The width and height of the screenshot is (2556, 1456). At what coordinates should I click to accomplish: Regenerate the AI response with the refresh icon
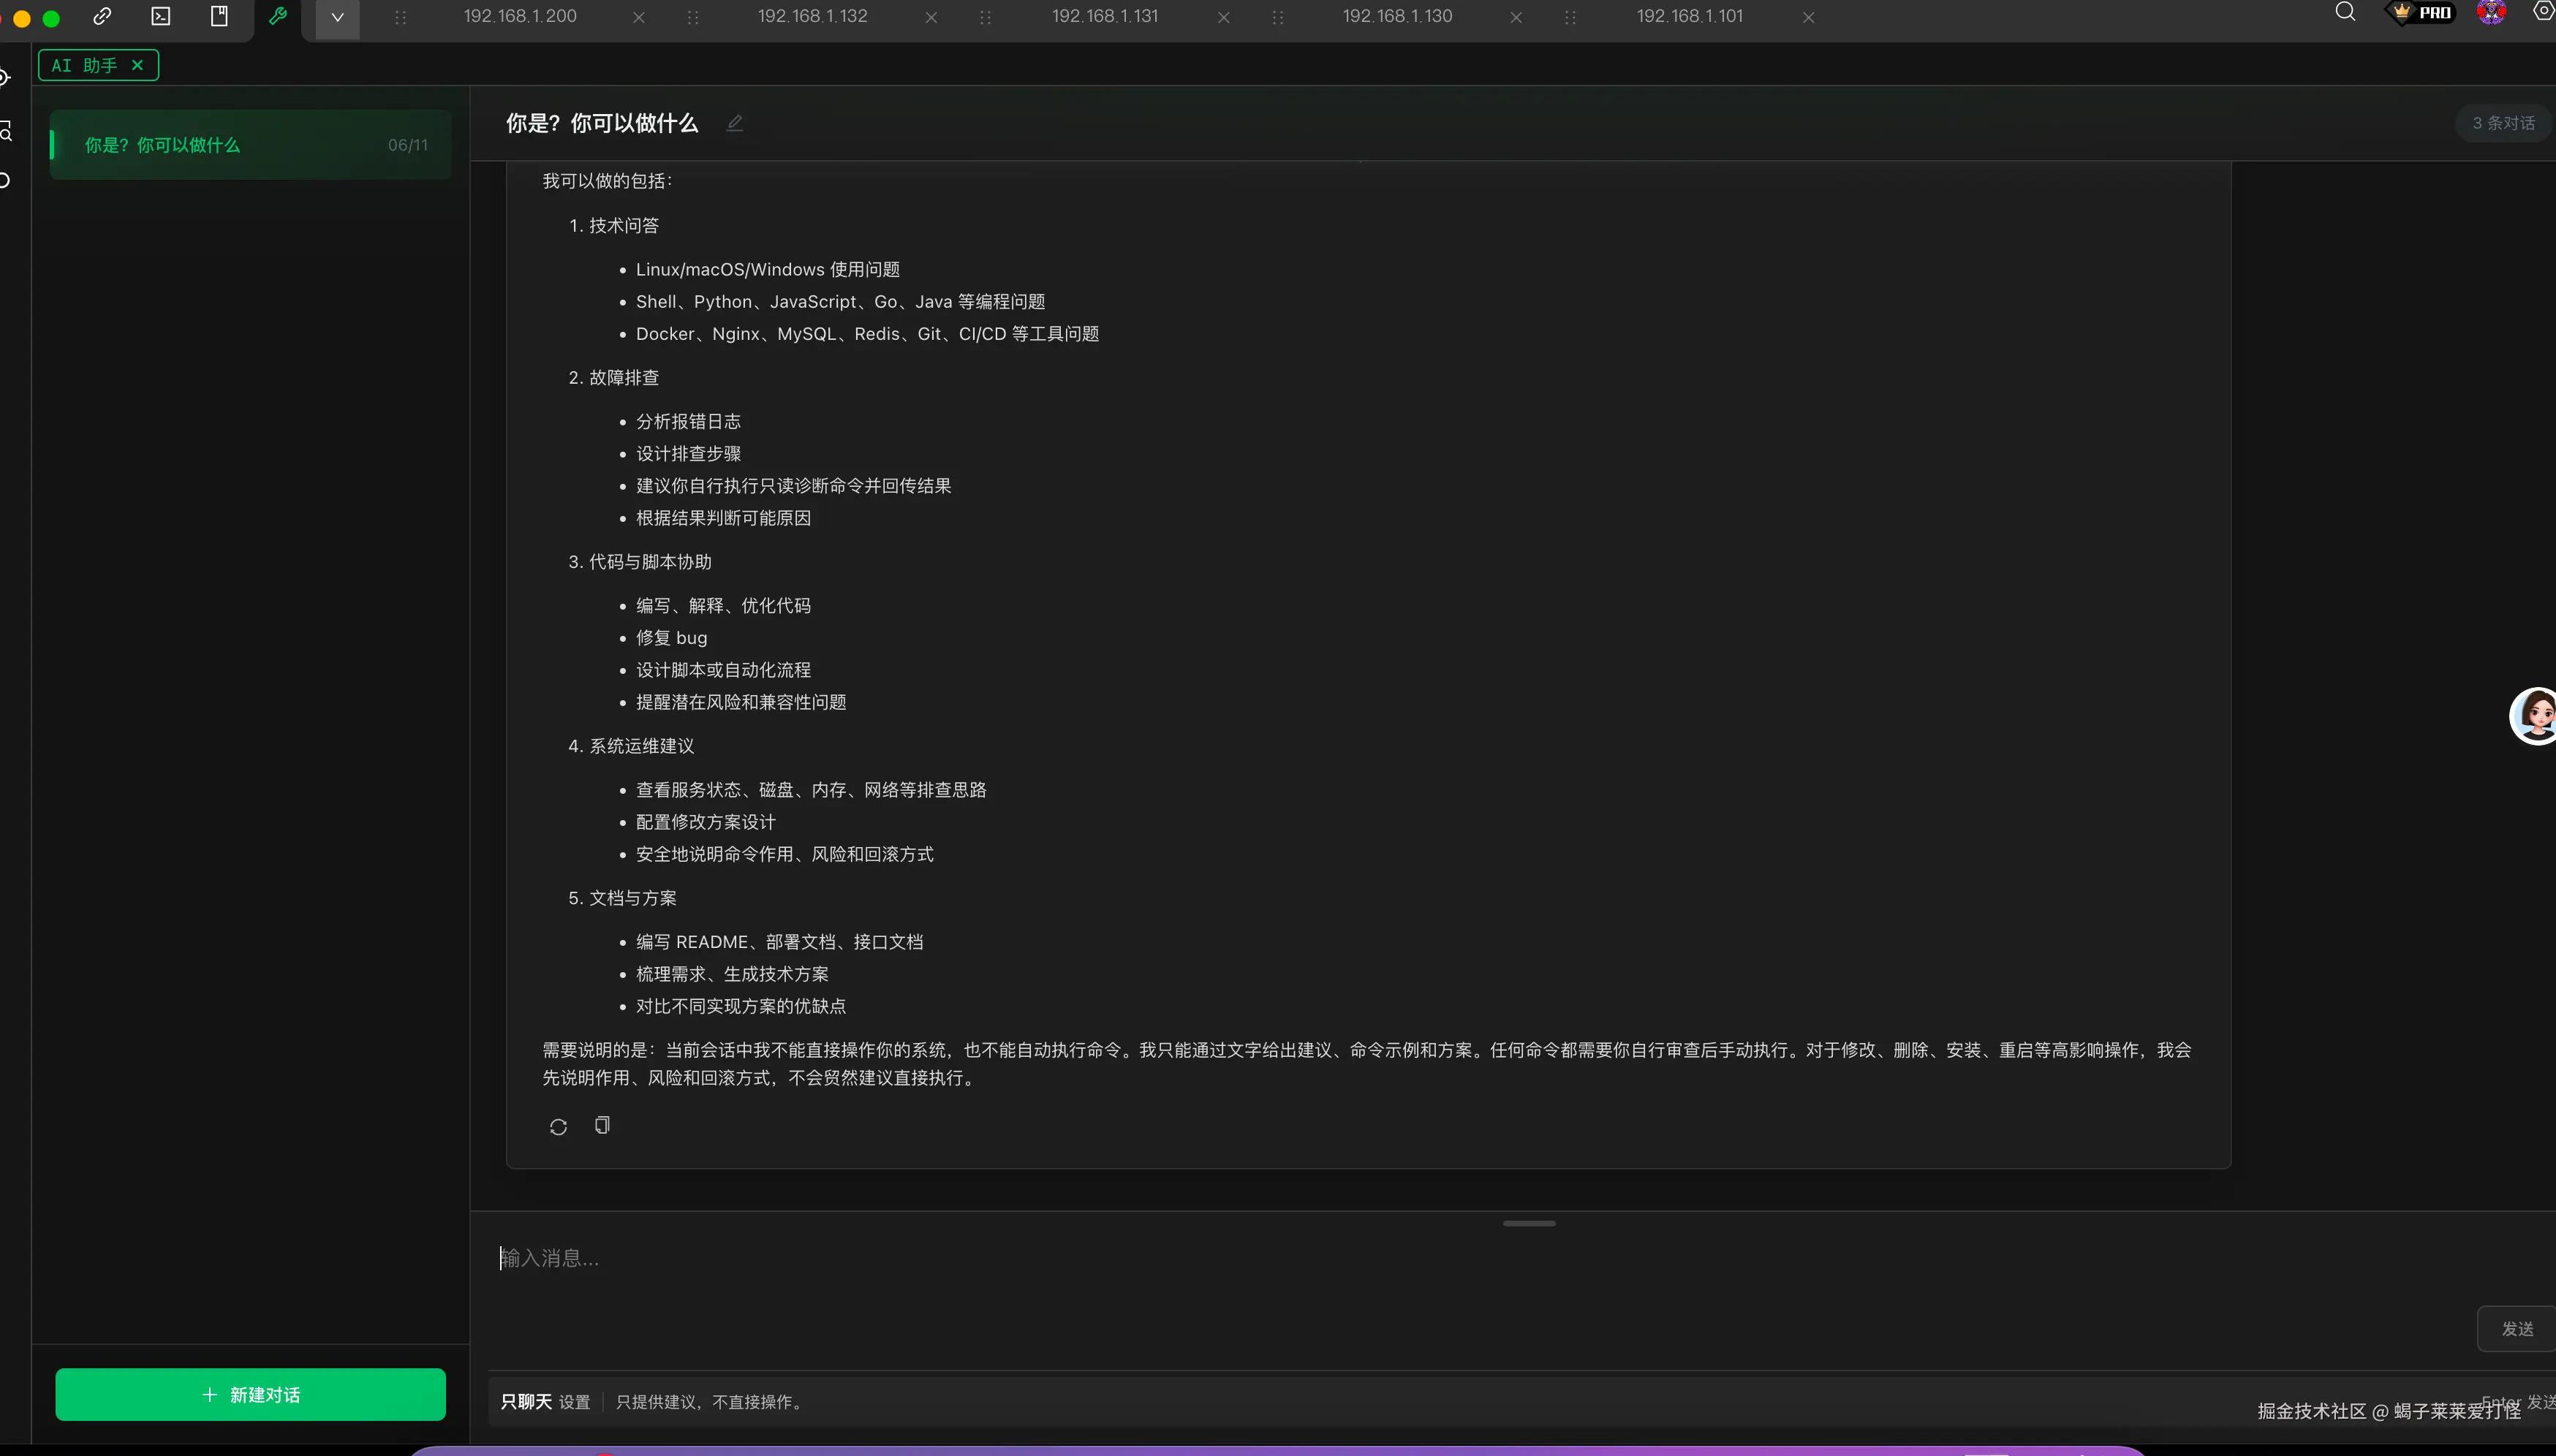pyautogui.click(x=558, y=1127)
